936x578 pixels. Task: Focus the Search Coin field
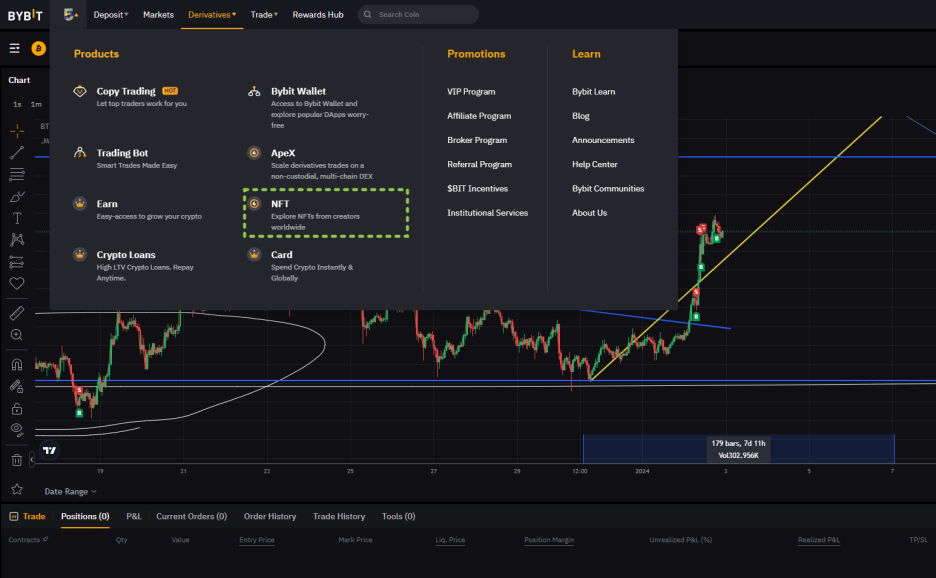click(x=418, y=14)
